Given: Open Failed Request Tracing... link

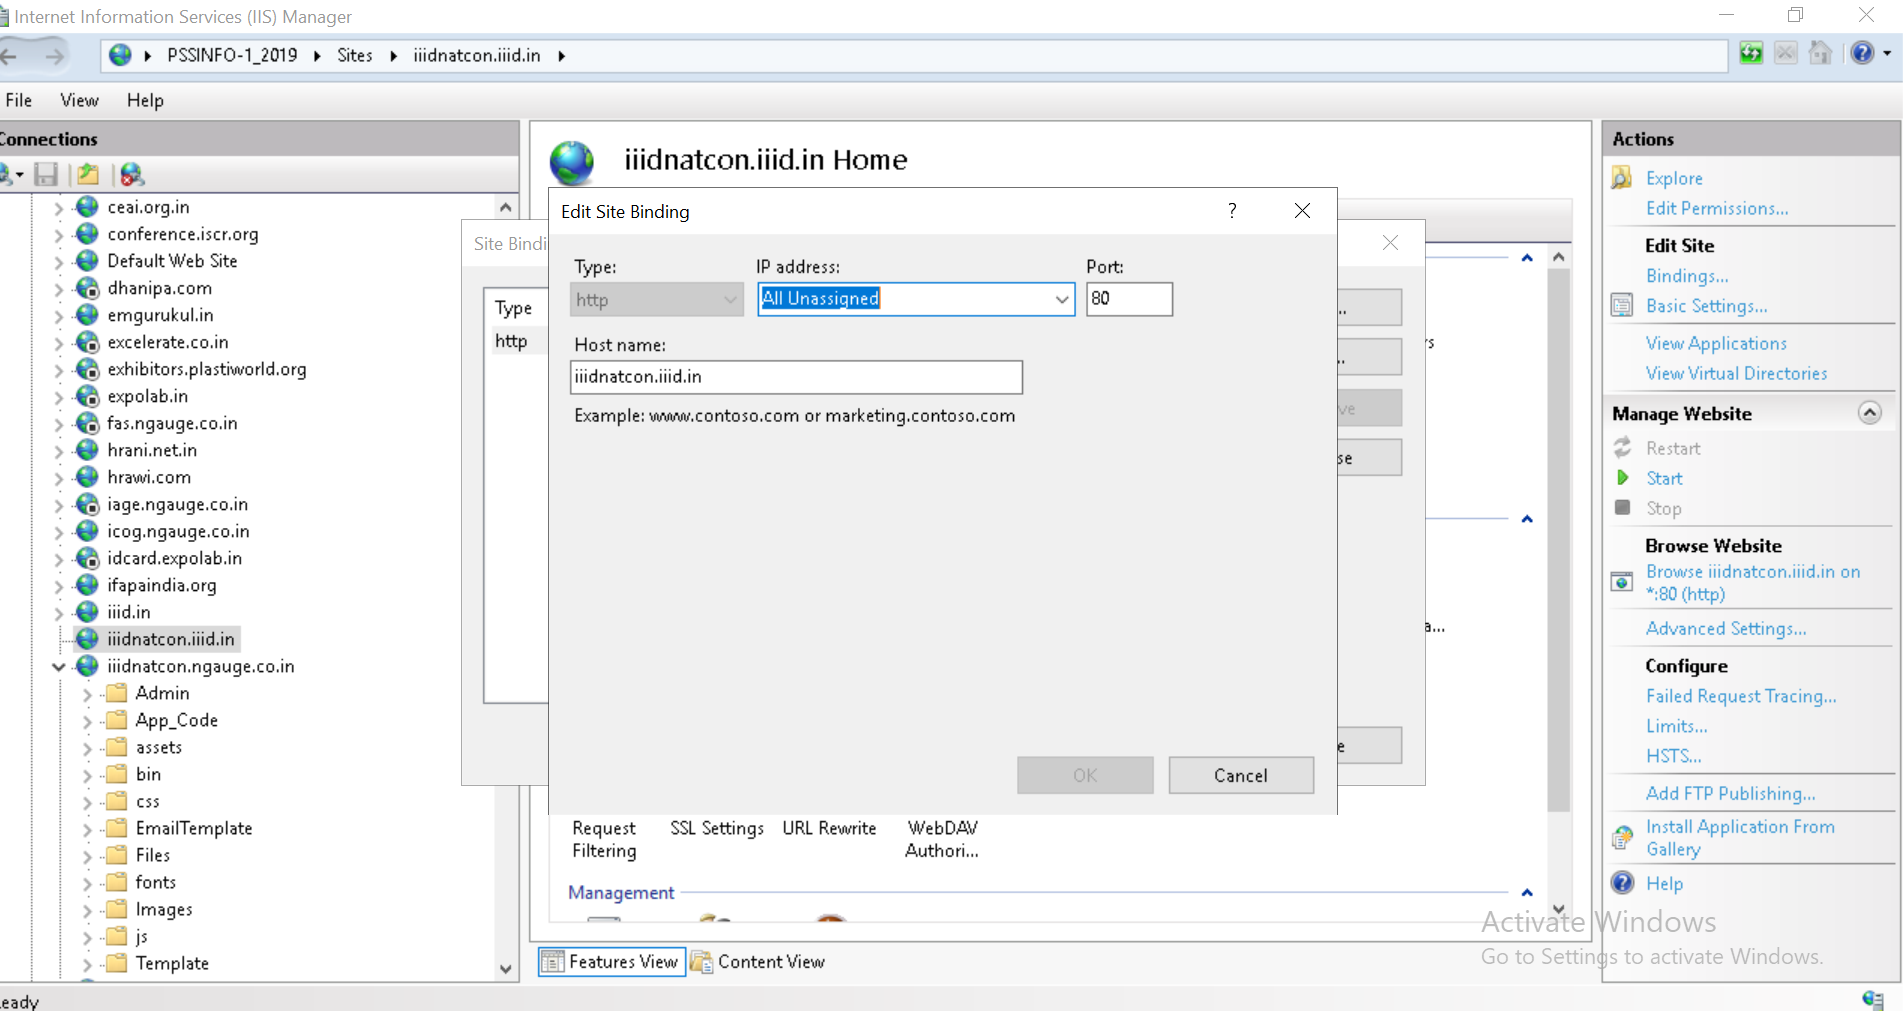Looking at the screenshot, I should coord(1741,696).
